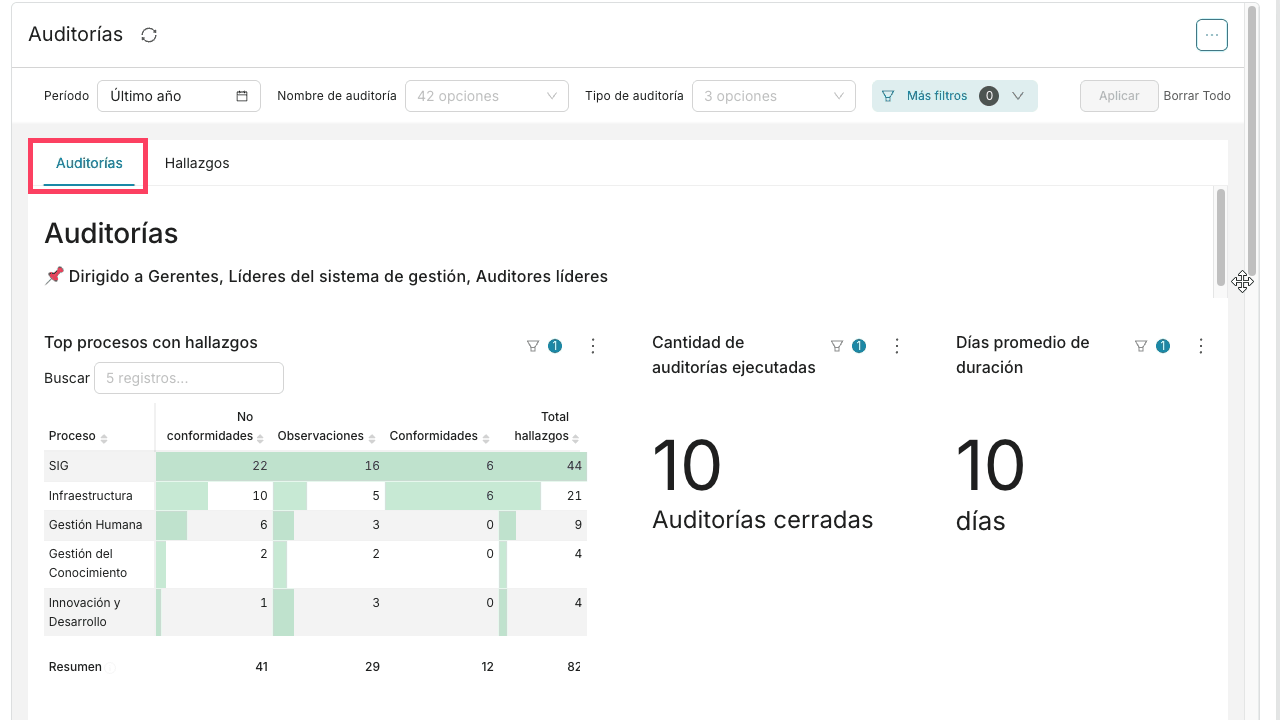1280x720 pixels.
Task: Select Gestión del Conocimiento row
Action: 315,564
